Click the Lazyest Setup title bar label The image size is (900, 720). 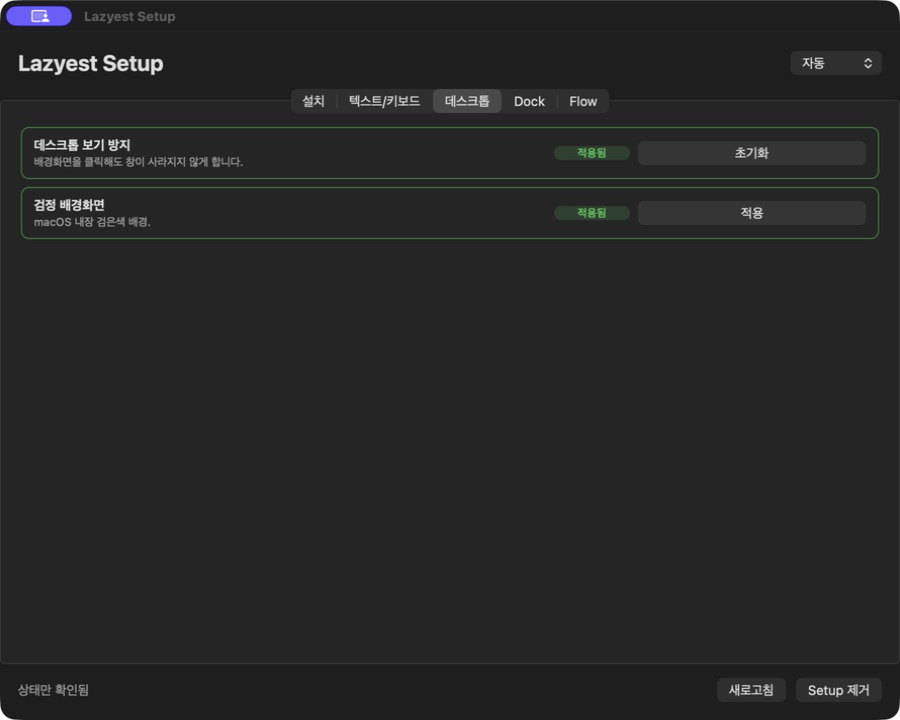[x=130, y=16]
